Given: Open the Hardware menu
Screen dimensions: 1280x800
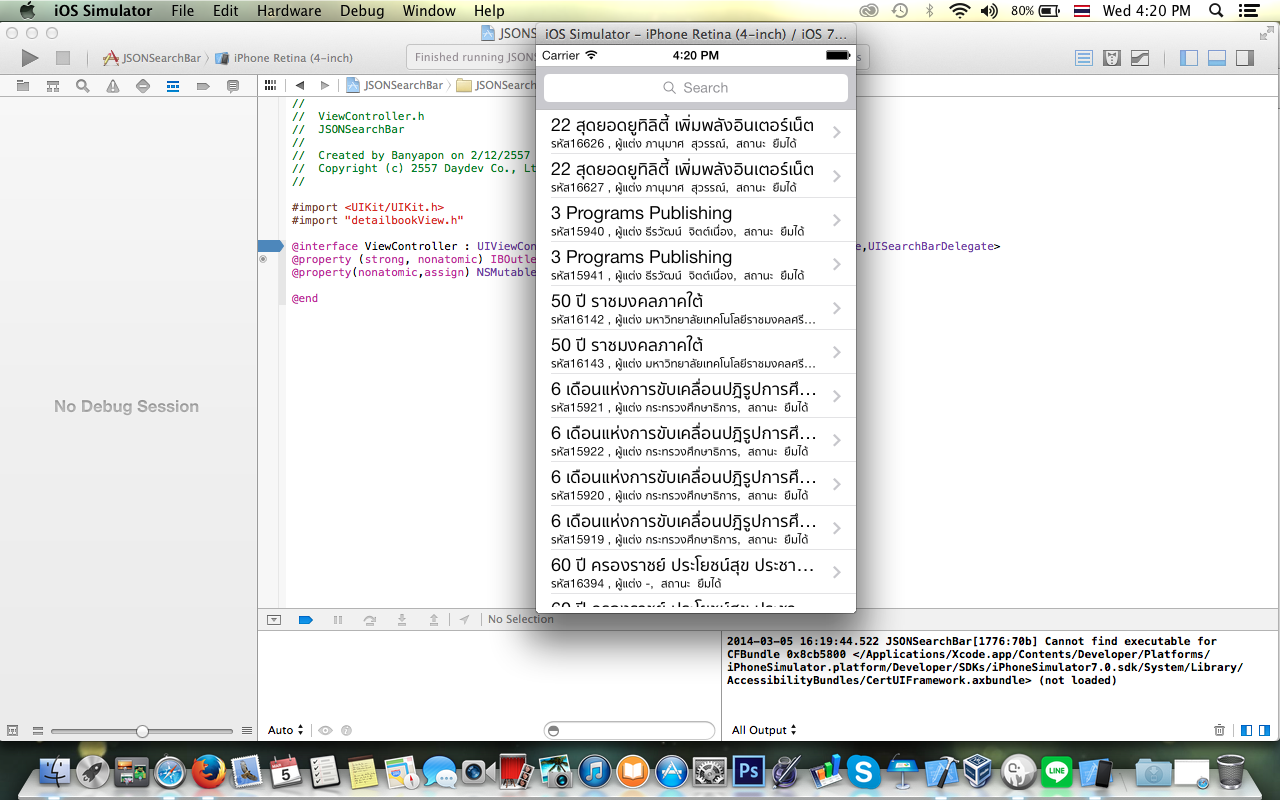Looking at the screenshot, I should (290, 11).
